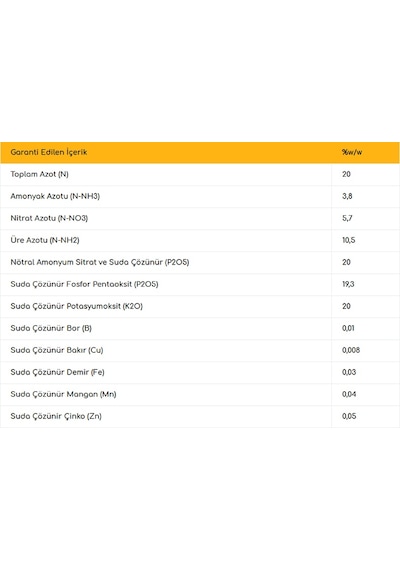
Task: Select the Toplam Azot (N) row
Action: pyautogui.click(x=200, y=174)
